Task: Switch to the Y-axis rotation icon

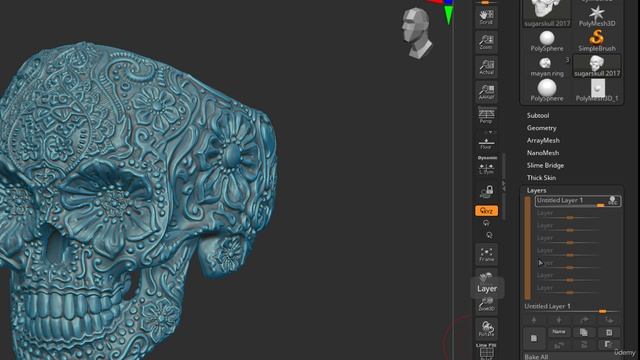Action: click(x=486, y=223)
